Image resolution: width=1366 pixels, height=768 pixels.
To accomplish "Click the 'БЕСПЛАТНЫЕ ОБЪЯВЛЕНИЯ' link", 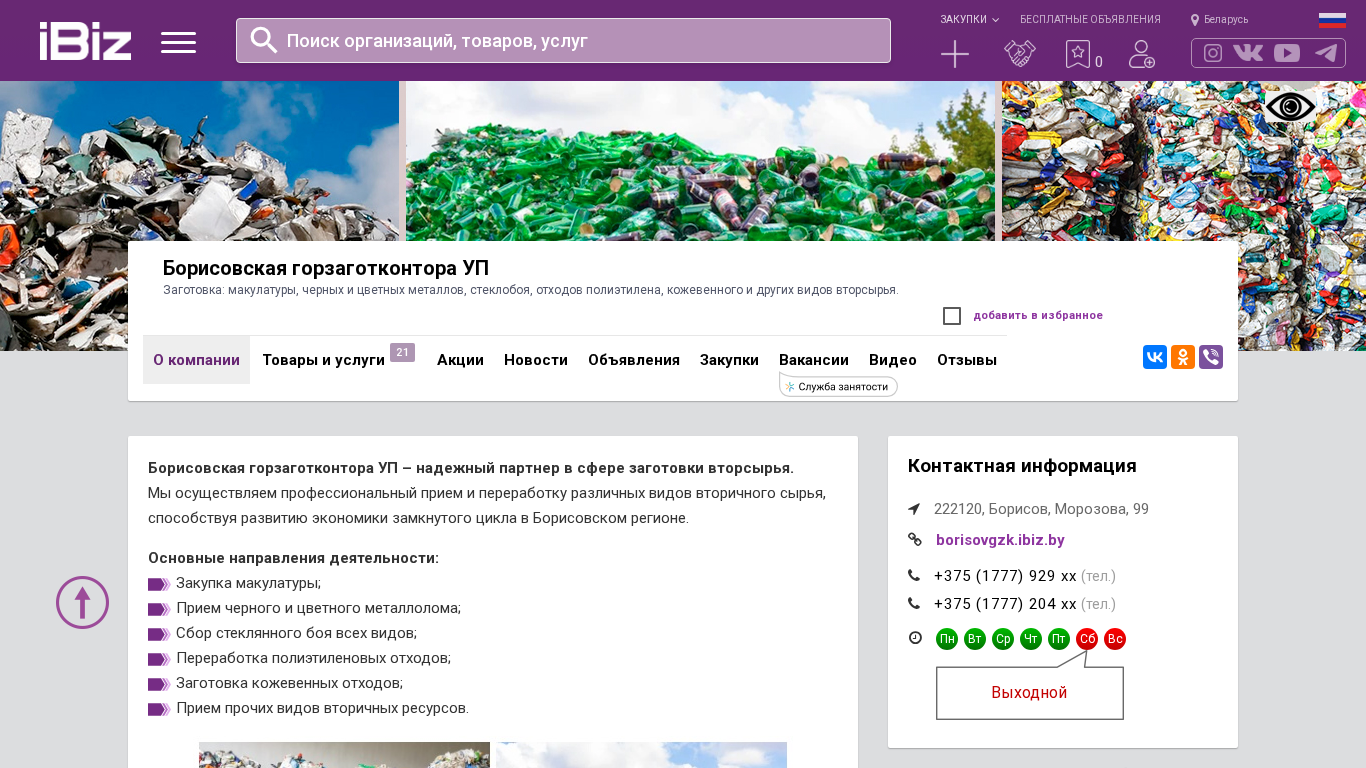I will (x=1090, y=20).
